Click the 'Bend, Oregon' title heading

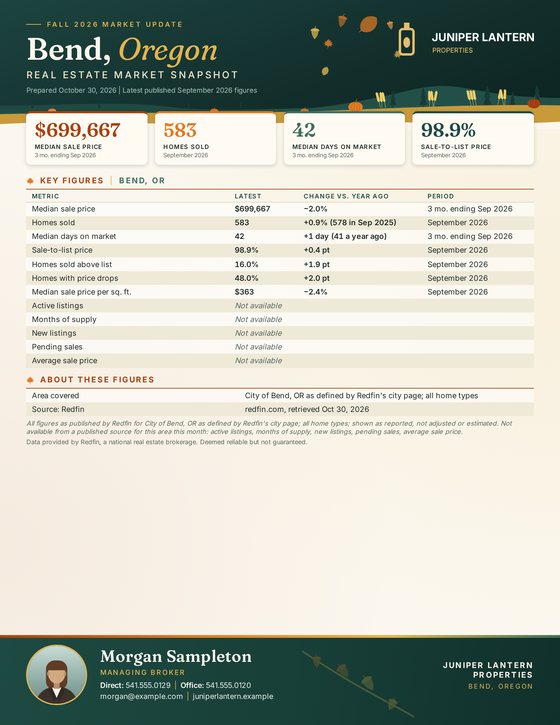[122, 49]
